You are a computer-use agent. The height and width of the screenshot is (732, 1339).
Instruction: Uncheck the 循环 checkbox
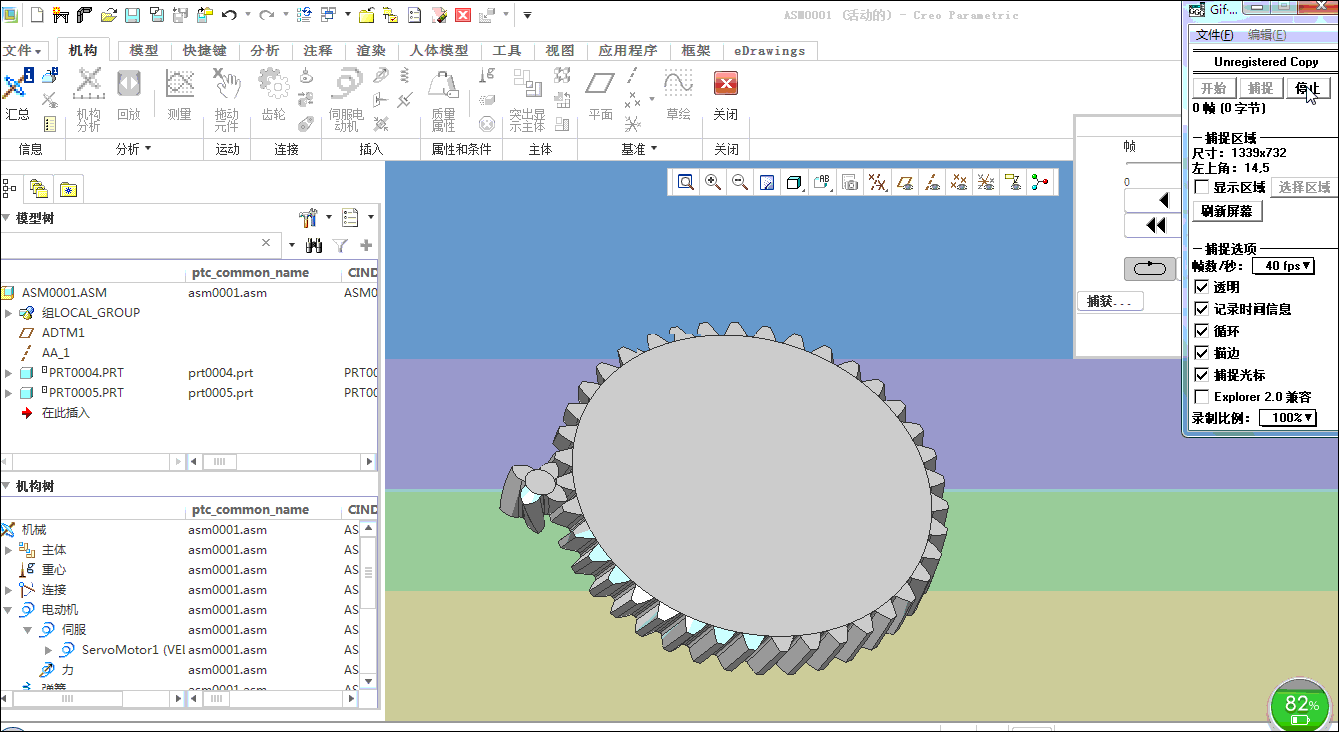coord(1202,331)
